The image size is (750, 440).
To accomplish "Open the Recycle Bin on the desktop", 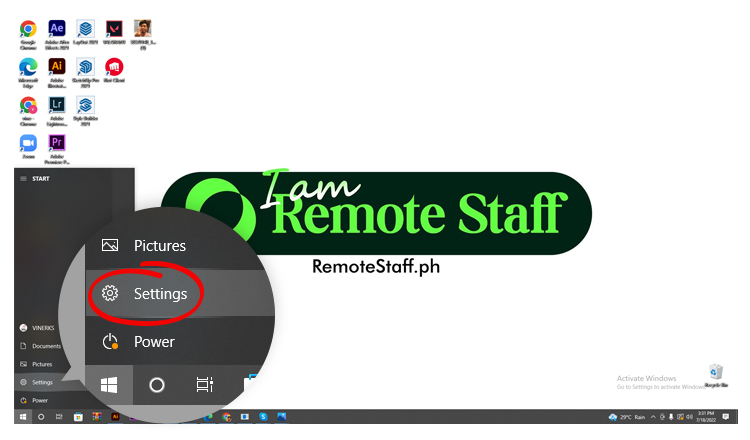I will pos(716,375).
